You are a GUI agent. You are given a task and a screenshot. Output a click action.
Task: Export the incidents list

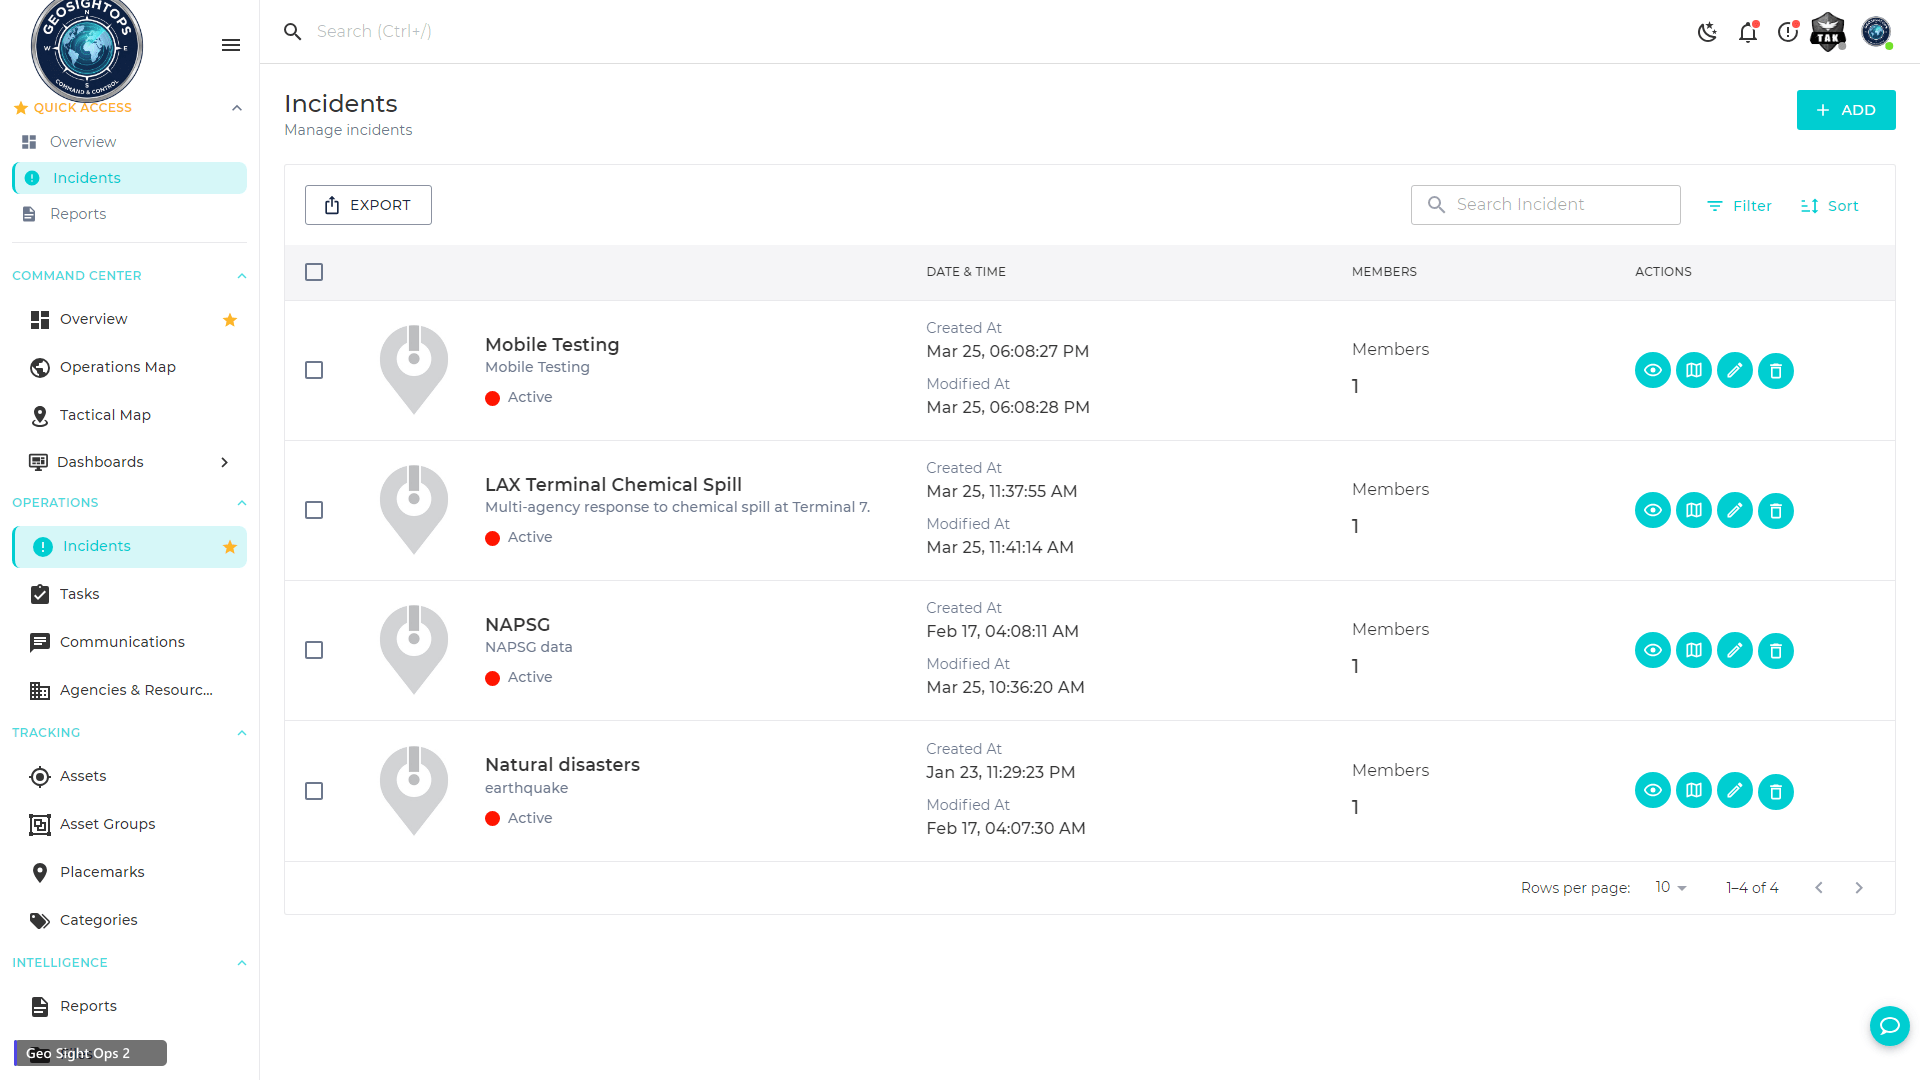click(367, 204)
